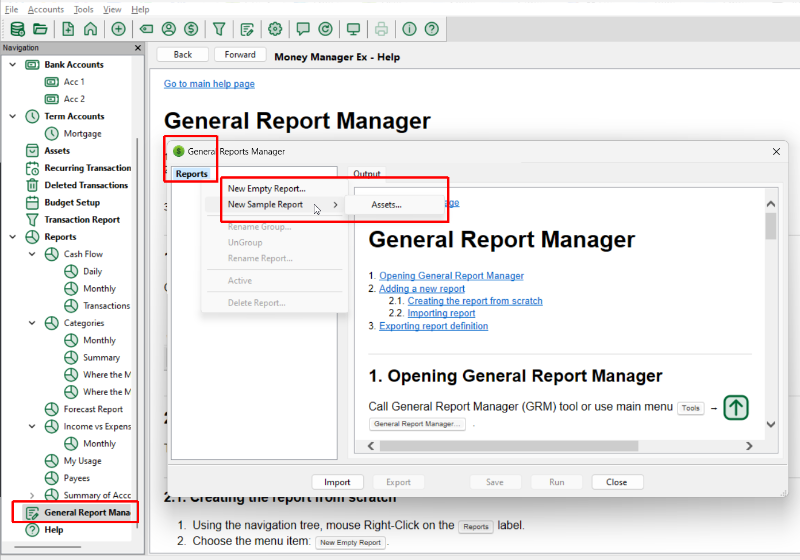Screen dimensions: 800x560
Task: Open the Accounts menu
Action: pos(46,9)
